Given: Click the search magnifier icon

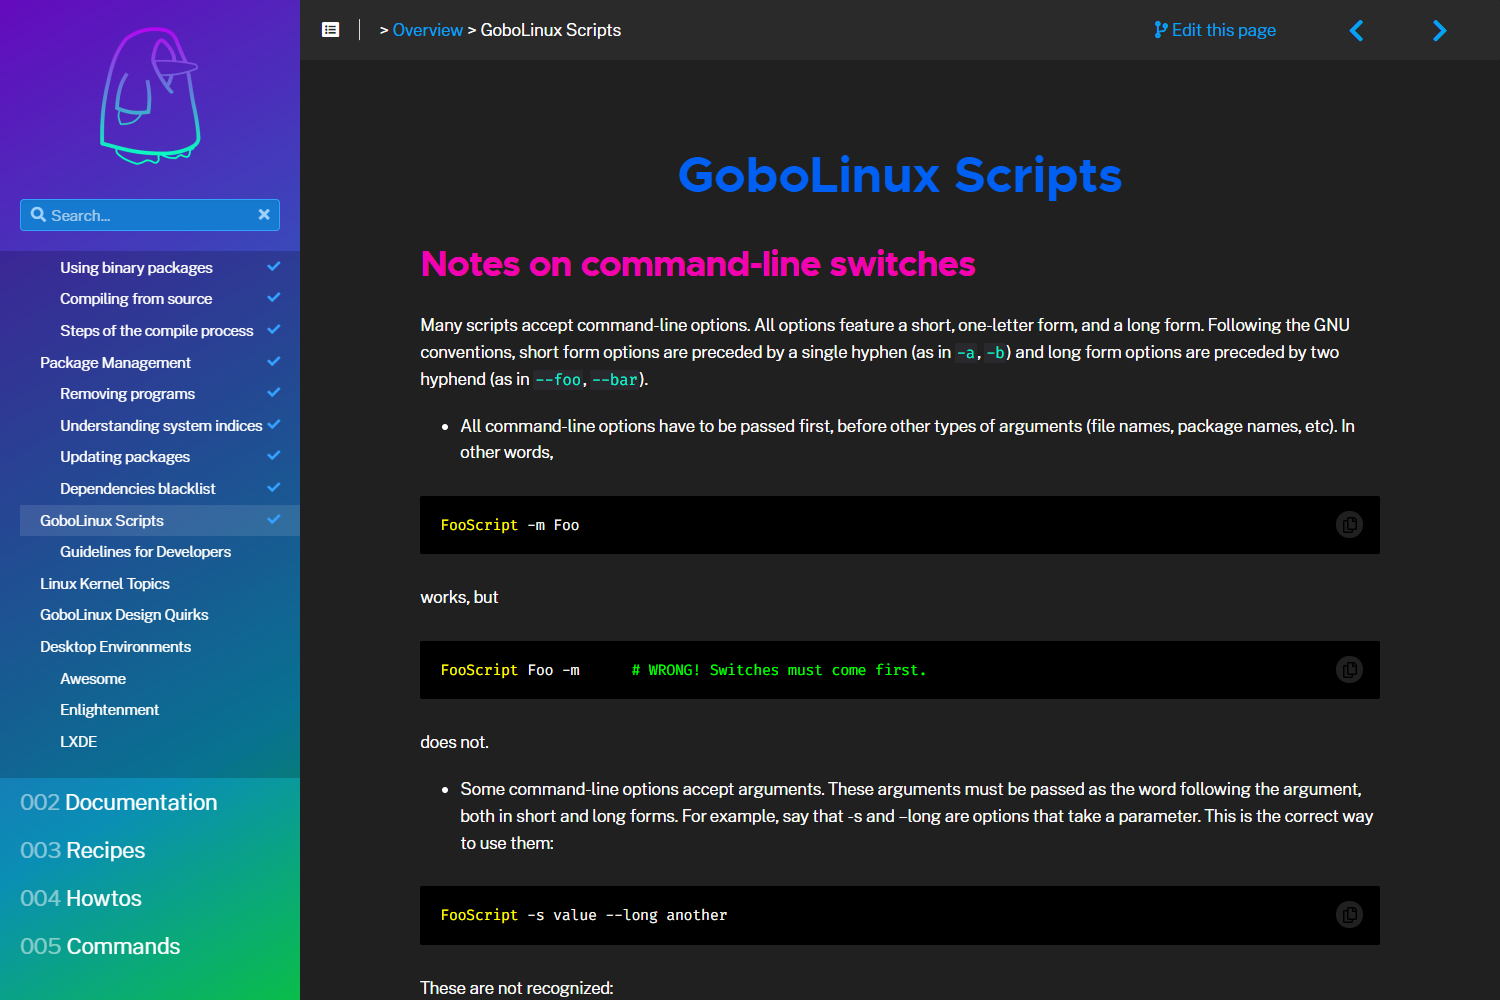Looking at the screenshot, I should click(38, 214).
